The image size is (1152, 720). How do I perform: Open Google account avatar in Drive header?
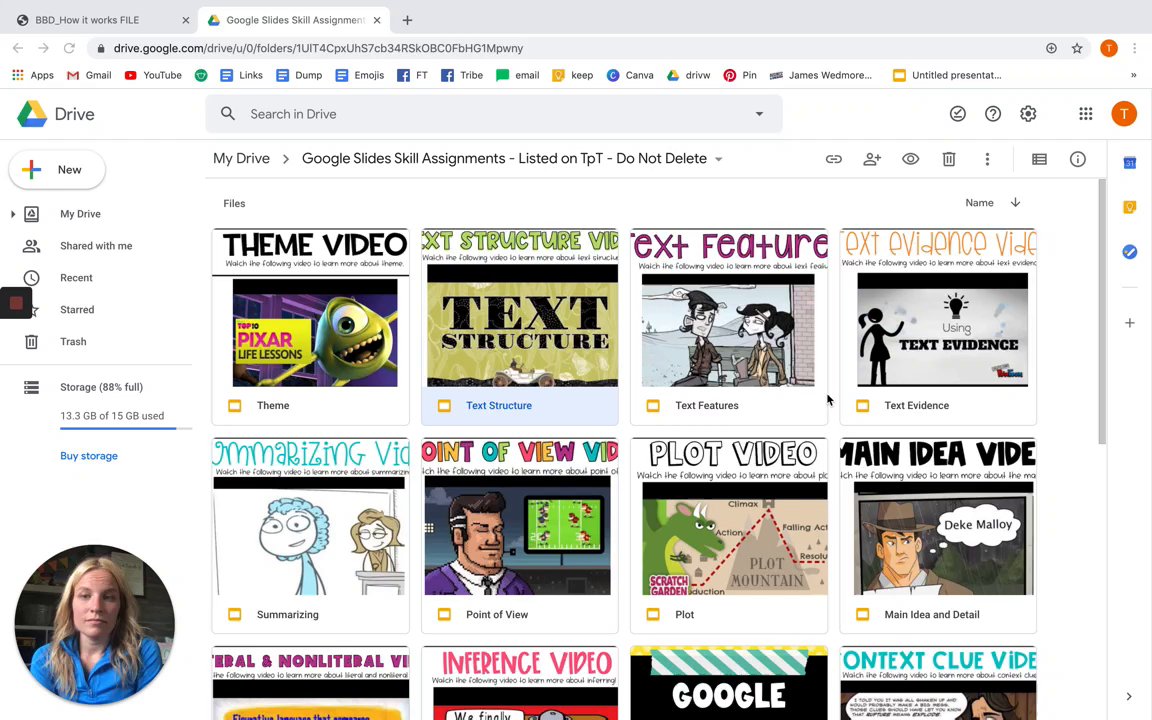pyautogui.click(x=1123, y=114)
